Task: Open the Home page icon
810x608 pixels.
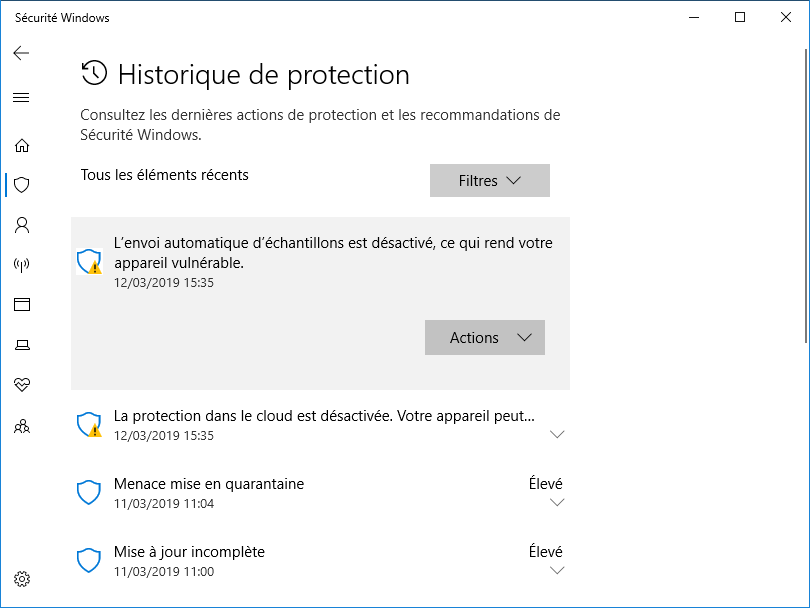Action: (22, 145)
